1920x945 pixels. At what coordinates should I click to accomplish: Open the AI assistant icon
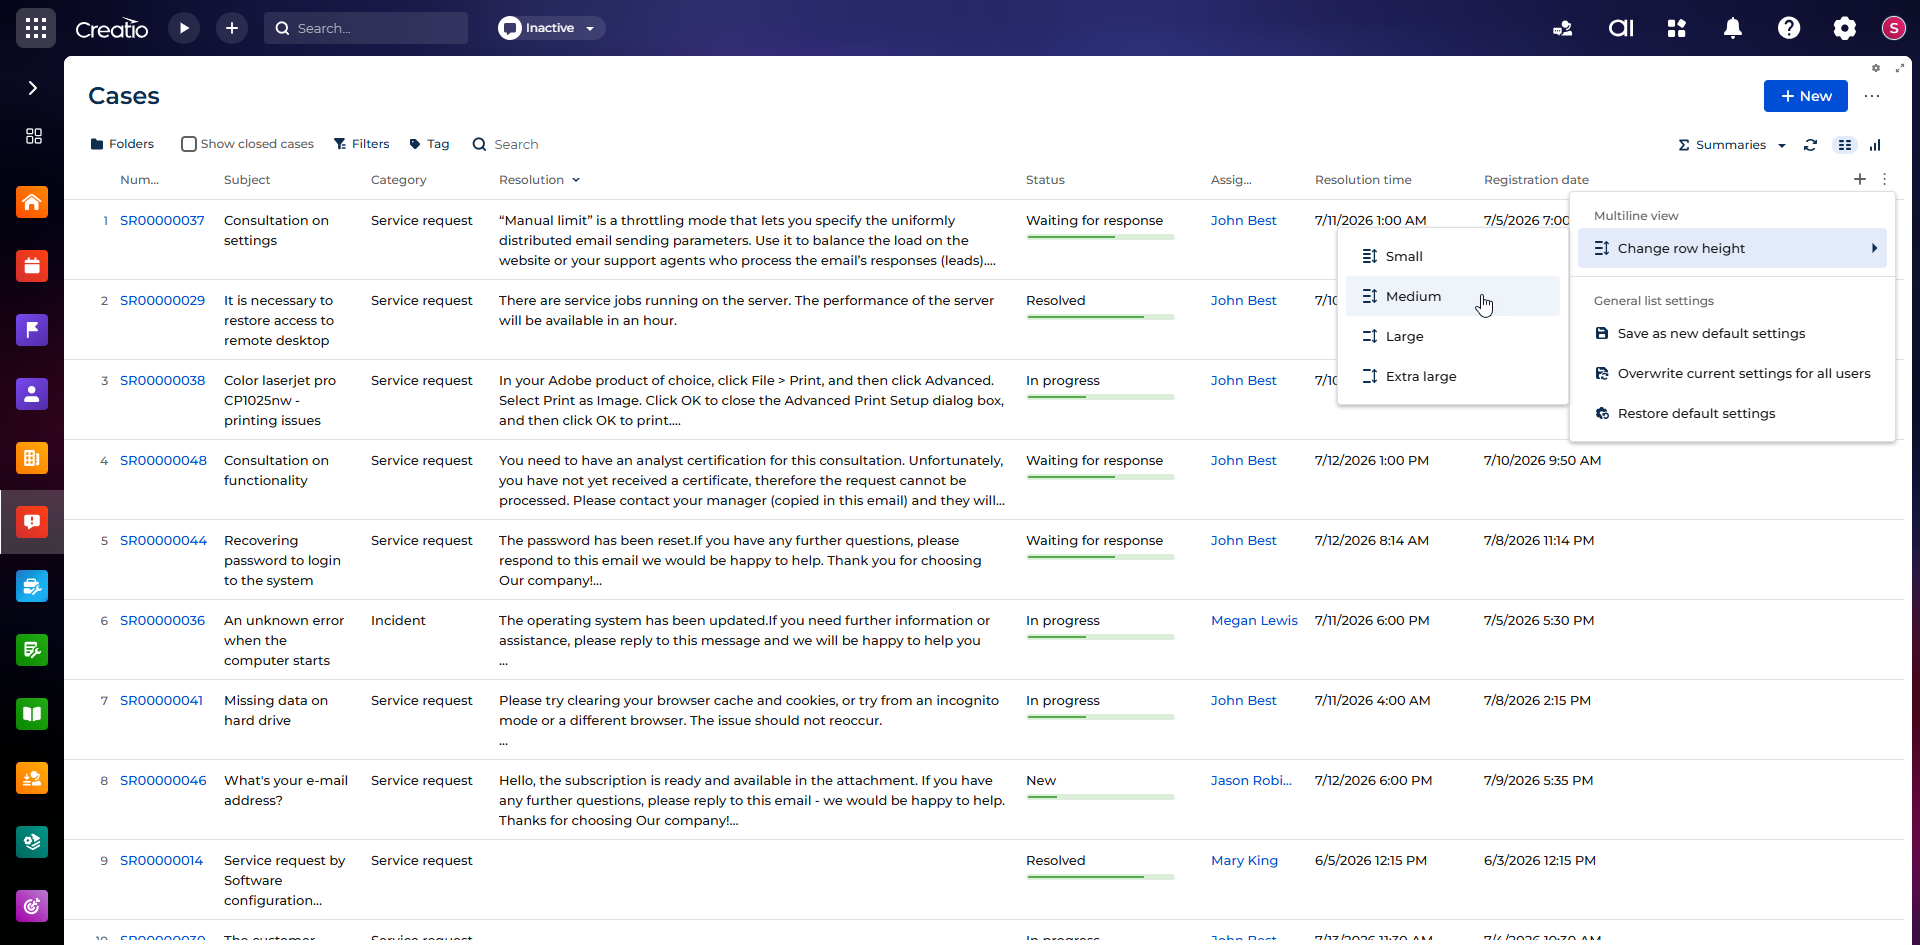[x=1620, y=28]
